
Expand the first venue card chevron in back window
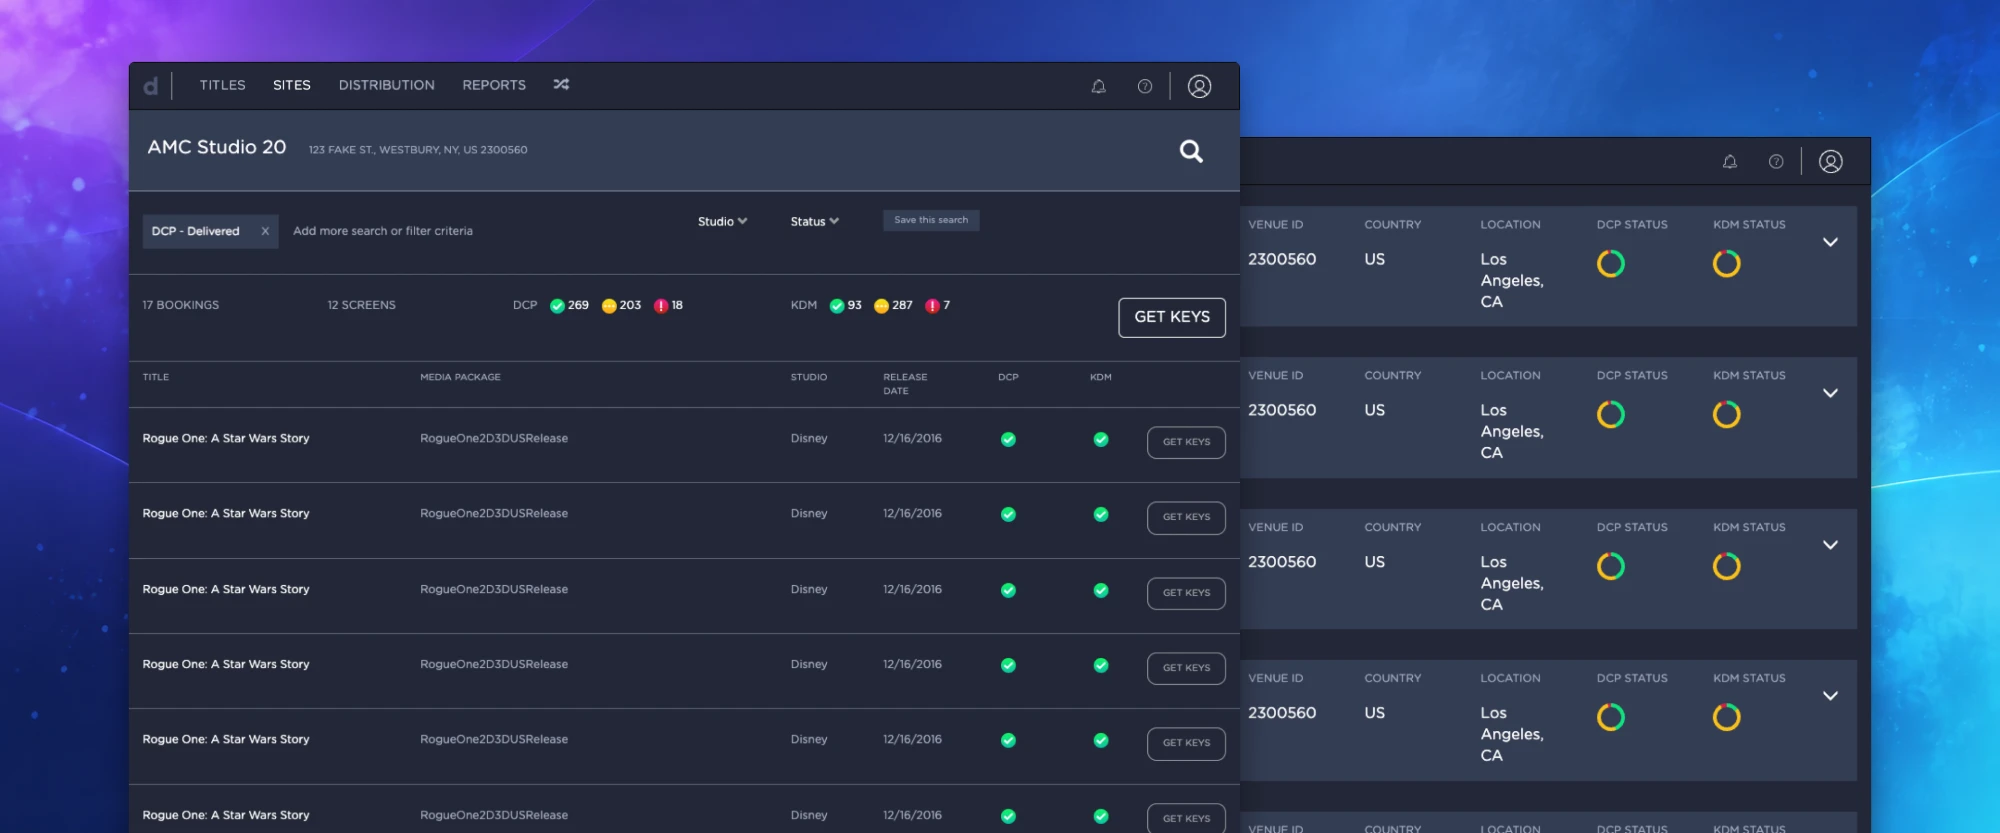1830,242
